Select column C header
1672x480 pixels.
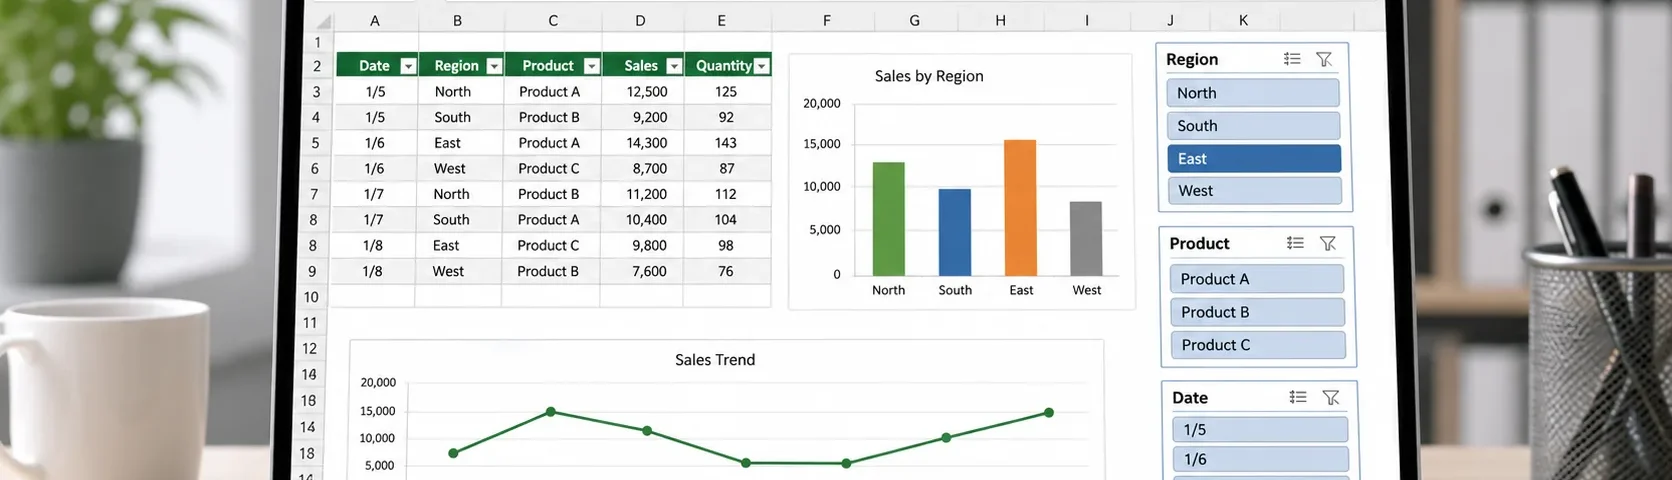(553, 20)
